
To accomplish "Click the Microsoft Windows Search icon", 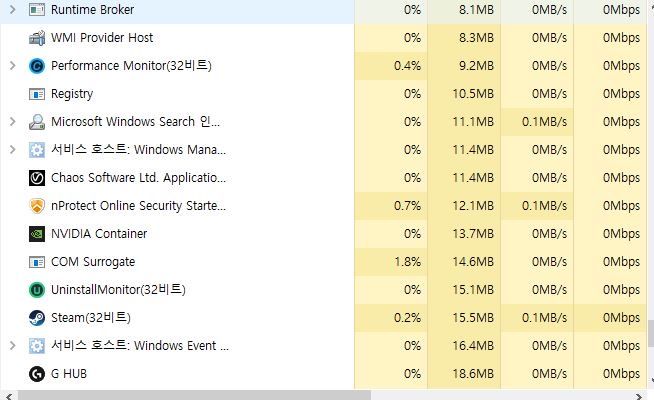I will coord(37,122).
